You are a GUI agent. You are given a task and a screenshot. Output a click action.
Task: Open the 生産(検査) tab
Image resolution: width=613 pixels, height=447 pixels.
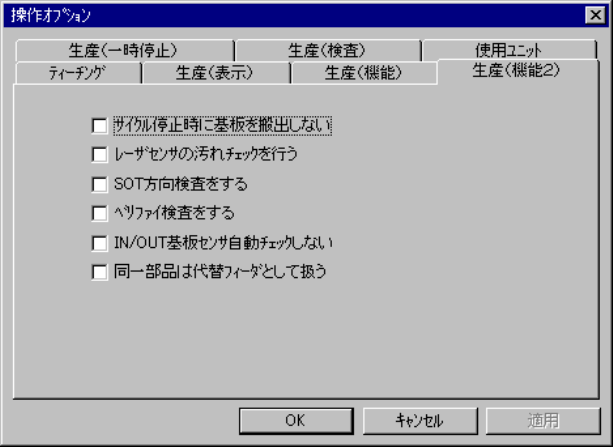pos(328,50)
